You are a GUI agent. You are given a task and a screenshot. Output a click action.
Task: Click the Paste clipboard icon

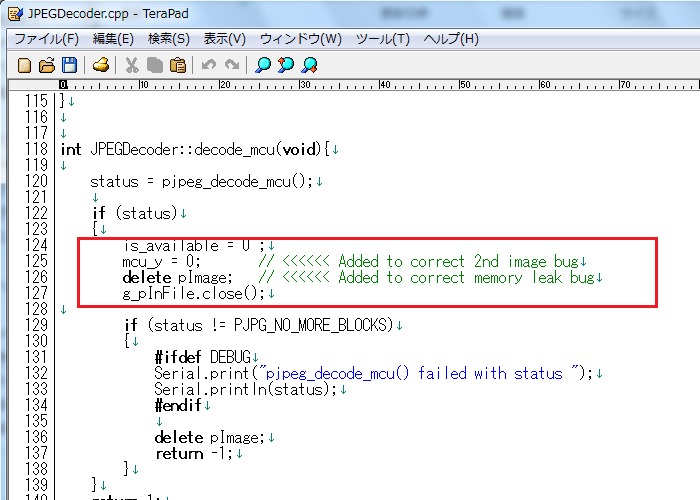pyautogui.click(x=178, y=65)
